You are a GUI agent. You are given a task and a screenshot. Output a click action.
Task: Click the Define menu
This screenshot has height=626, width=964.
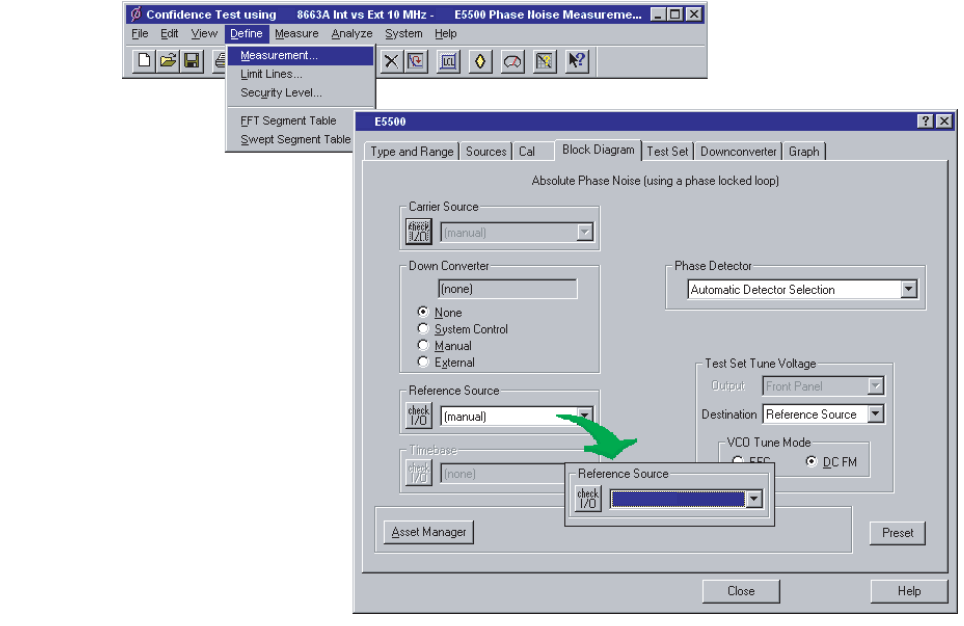[246, 33]
